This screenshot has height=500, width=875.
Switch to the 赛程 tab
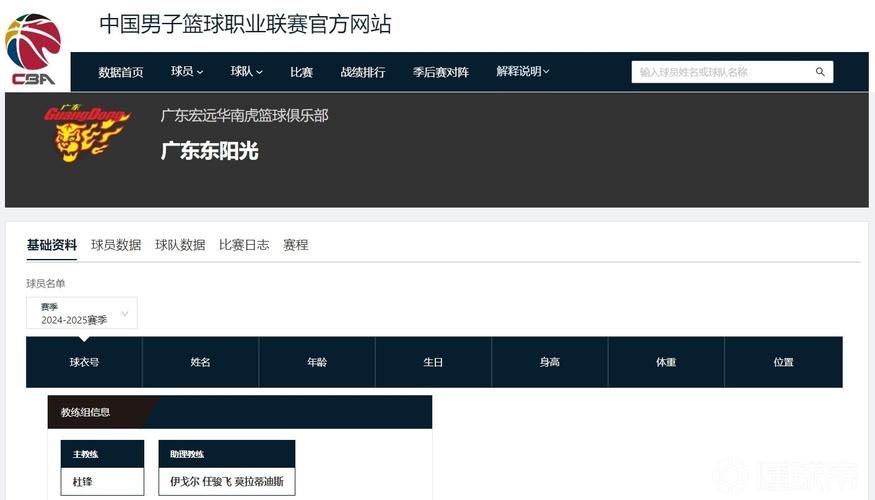pyautogui.click(x=296, y=245)
